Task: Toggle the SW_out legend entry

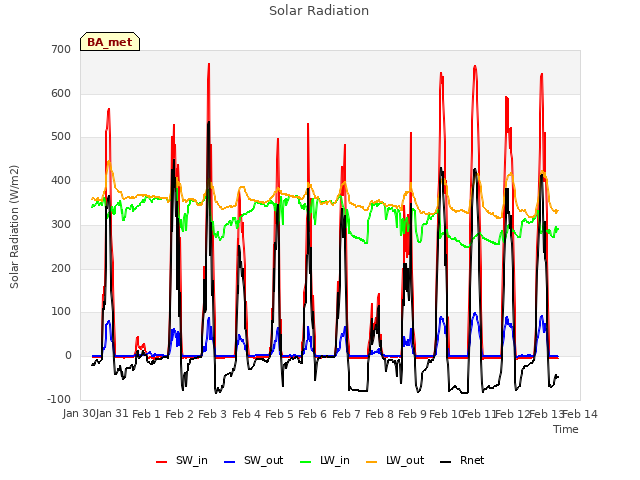Action: pos(253,461)
